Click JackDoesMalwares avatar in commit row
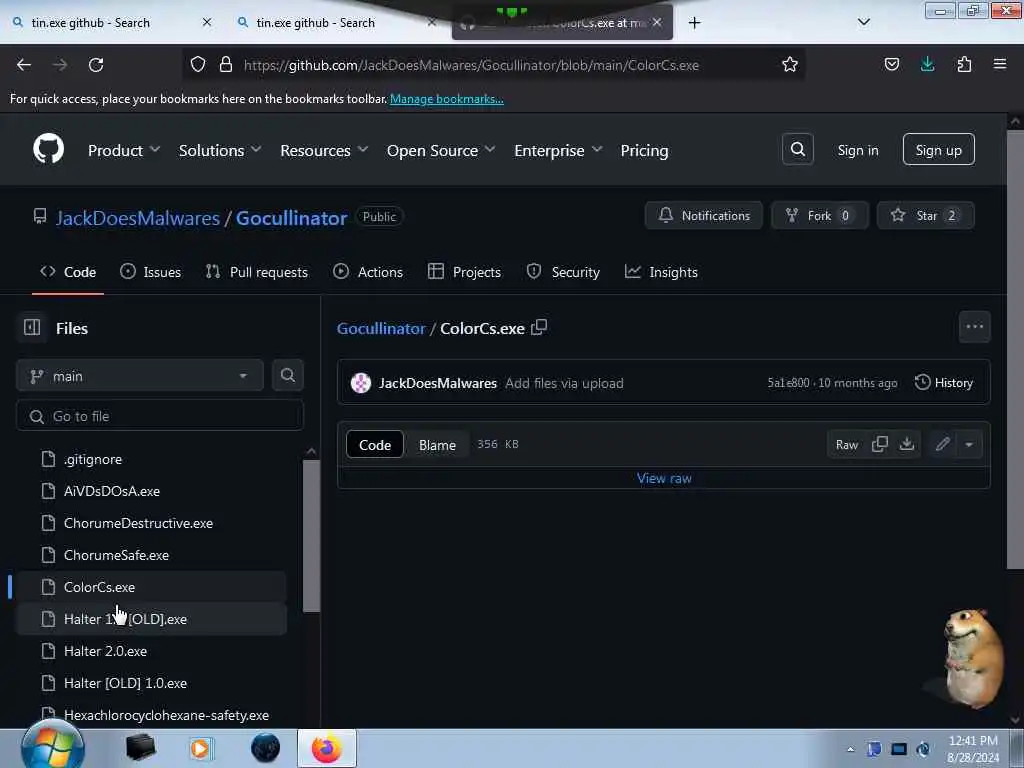The width and height of the screenshot is (1024, 768). click(x=360, y=383)
